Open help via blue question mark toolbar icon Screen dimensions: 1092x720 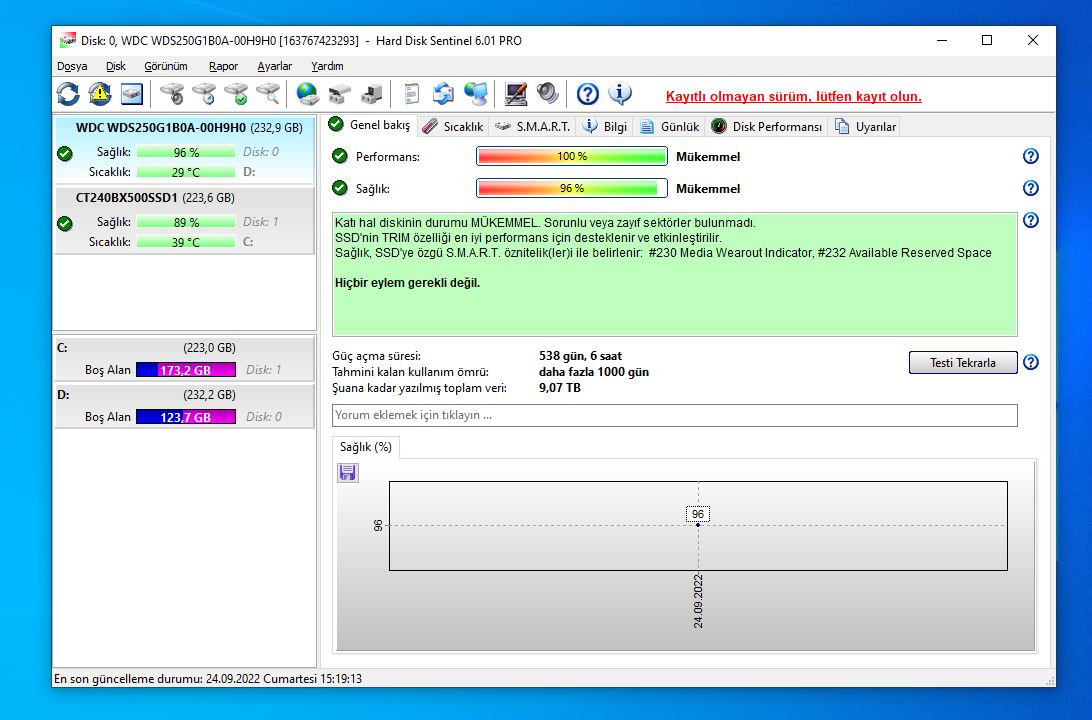point(588,94)
